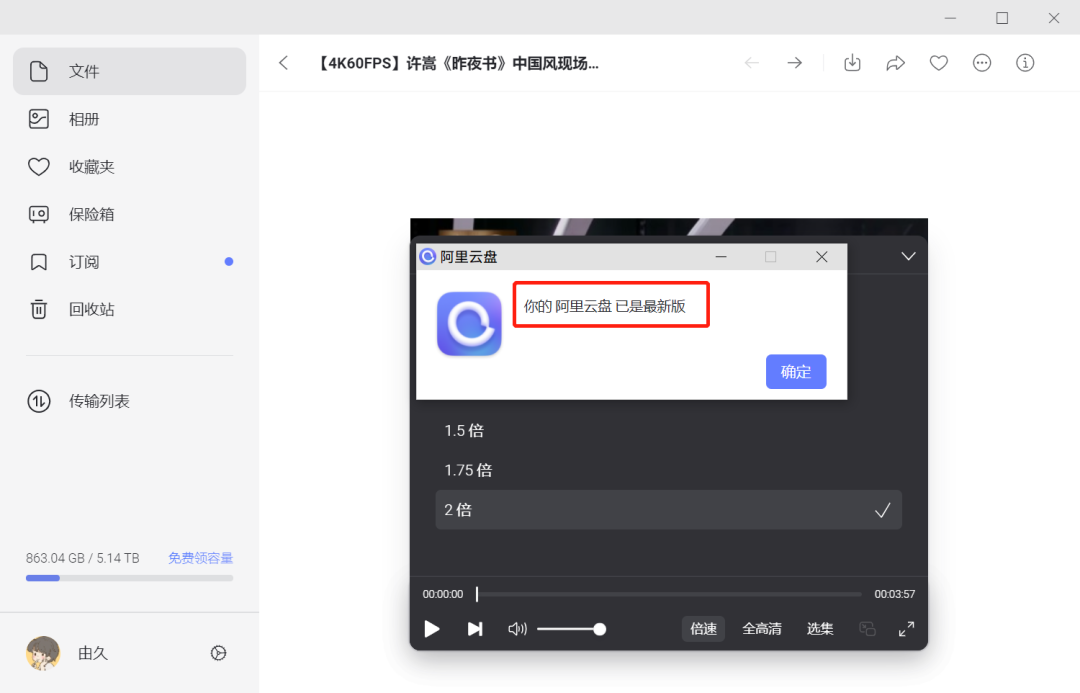Favorite the video with heart icon

pyautogui.click(x=939, y=63)
